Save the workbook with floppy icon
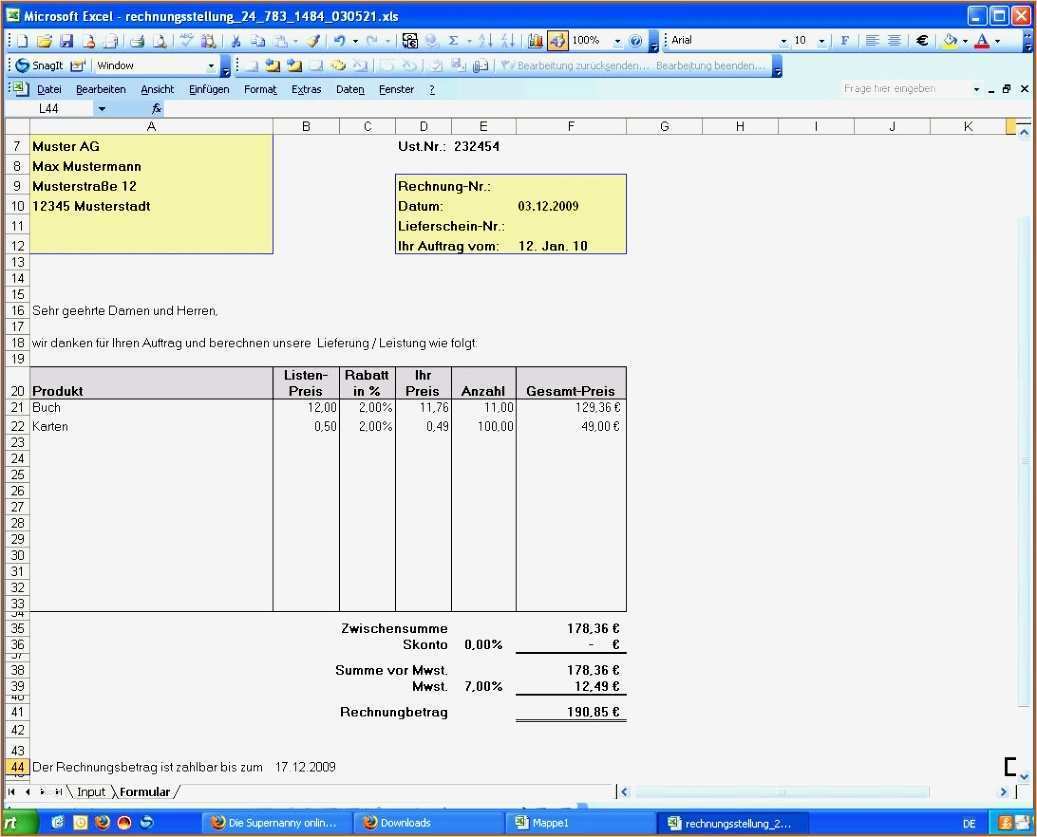The width and height of the screenshot is (1037, 837). 66,41
